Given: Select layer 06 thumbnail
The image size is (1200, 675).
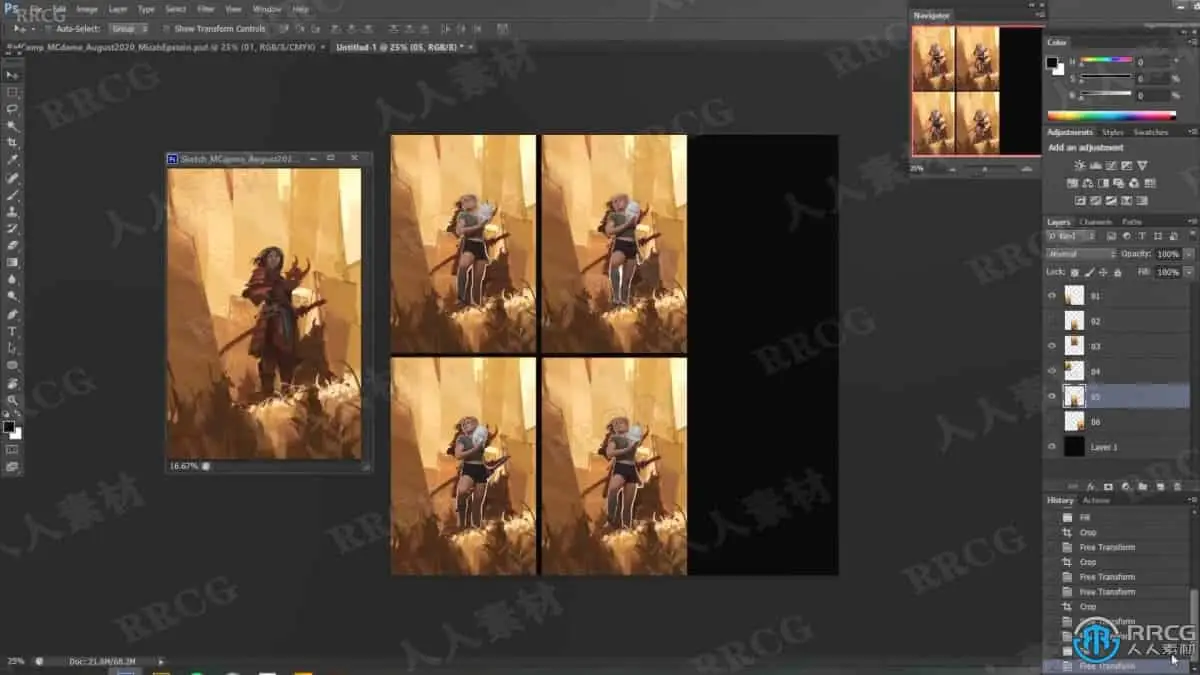Looking at the screenshot, I should pos(1074,422).
